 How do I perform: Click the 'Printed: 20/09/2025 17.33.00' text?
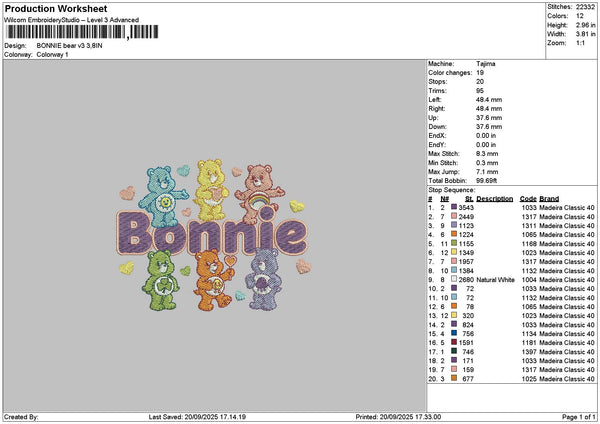coord(398,417)
